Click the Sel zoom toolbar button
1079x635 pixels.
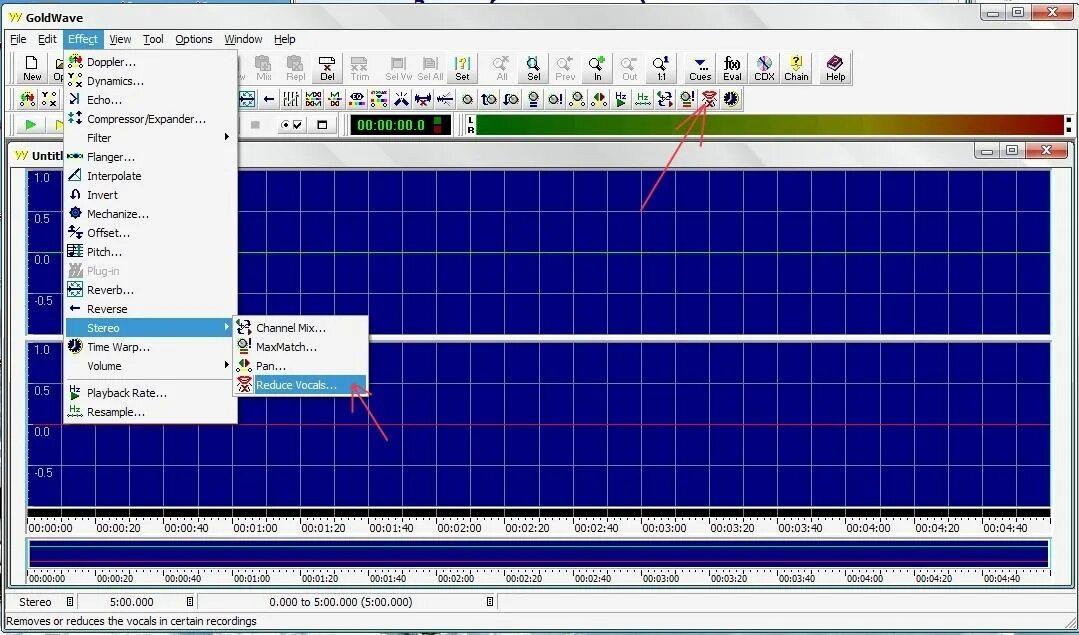pyautogui.click(x=533, y=68)
